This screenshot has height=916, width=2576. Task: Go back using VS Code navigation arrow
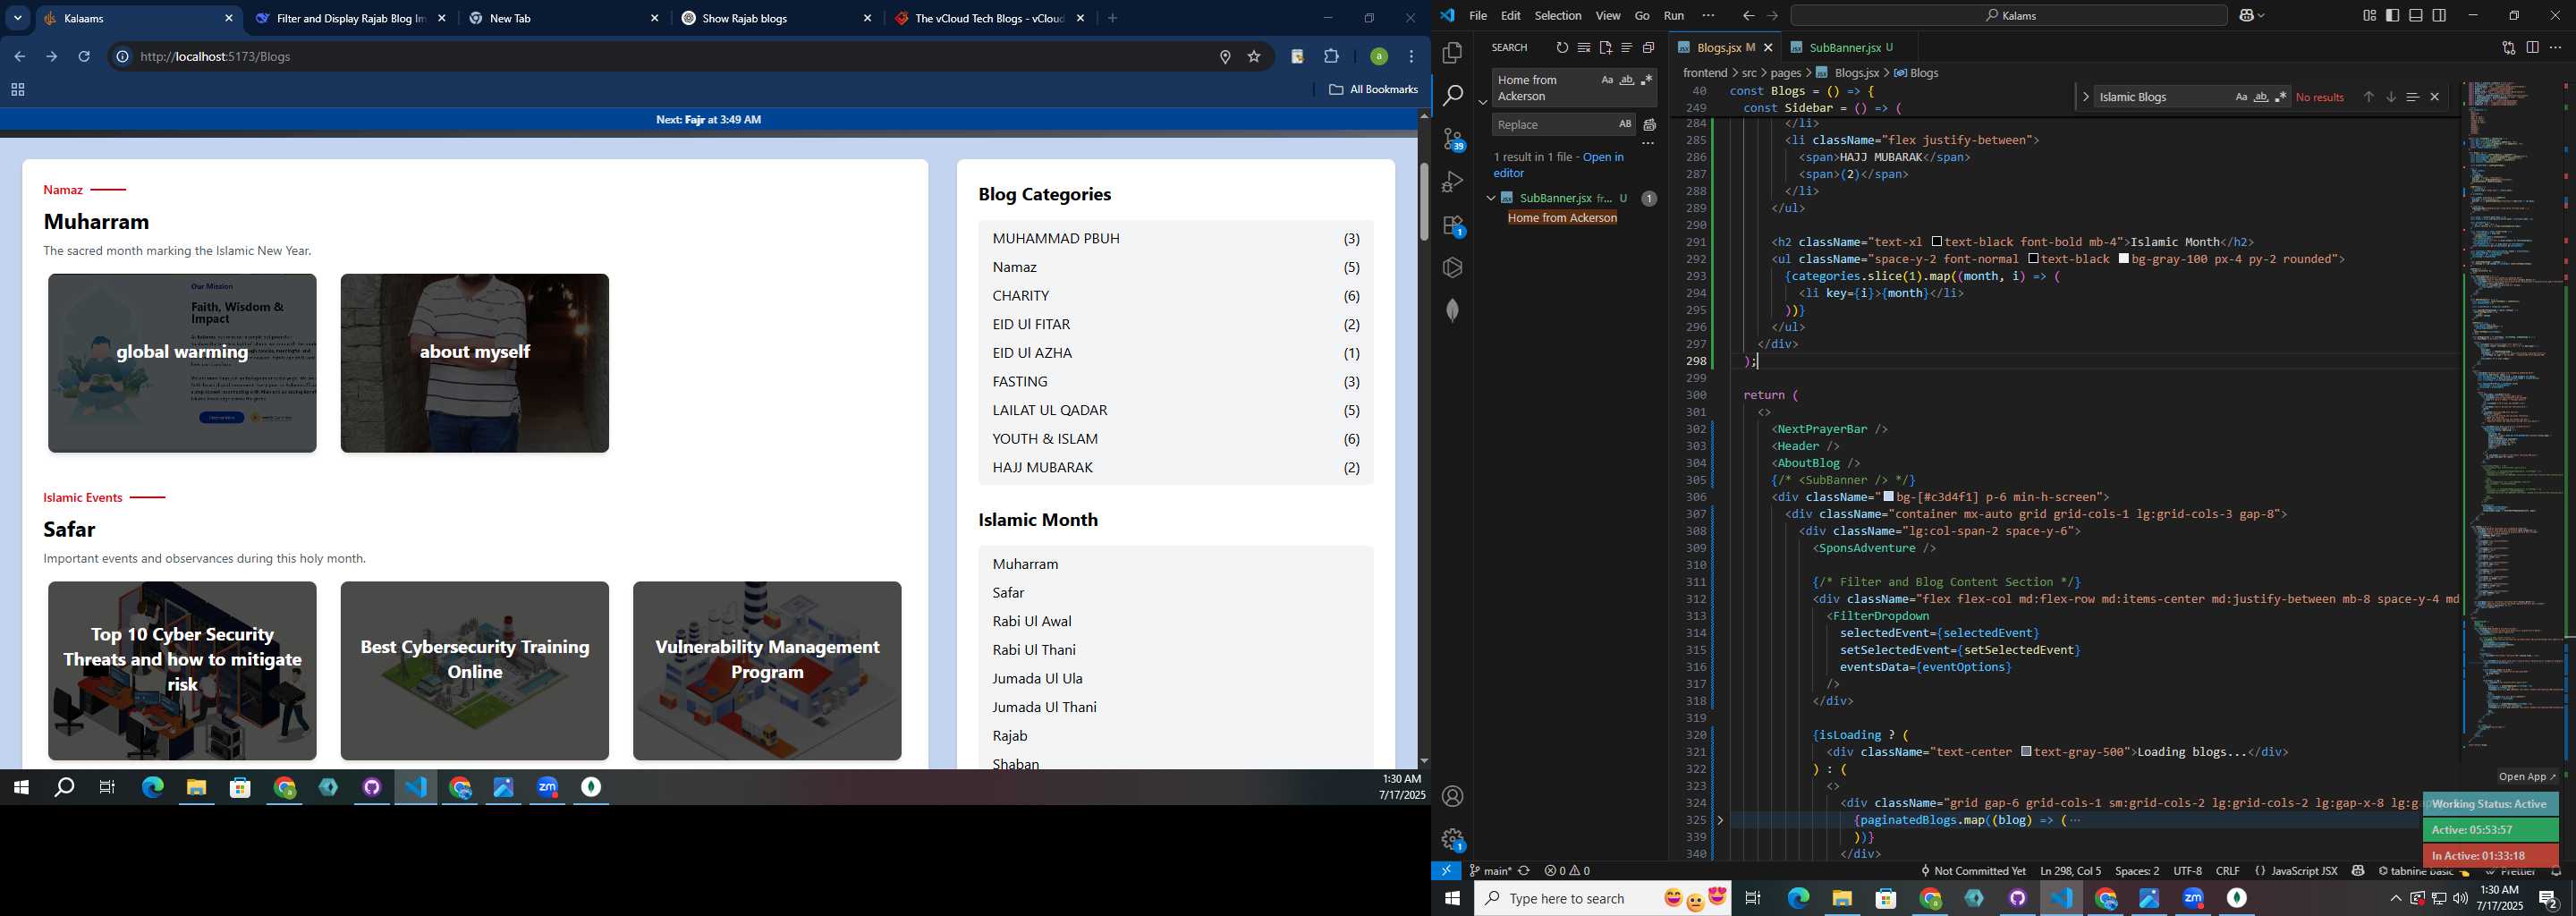point(1747,15)
